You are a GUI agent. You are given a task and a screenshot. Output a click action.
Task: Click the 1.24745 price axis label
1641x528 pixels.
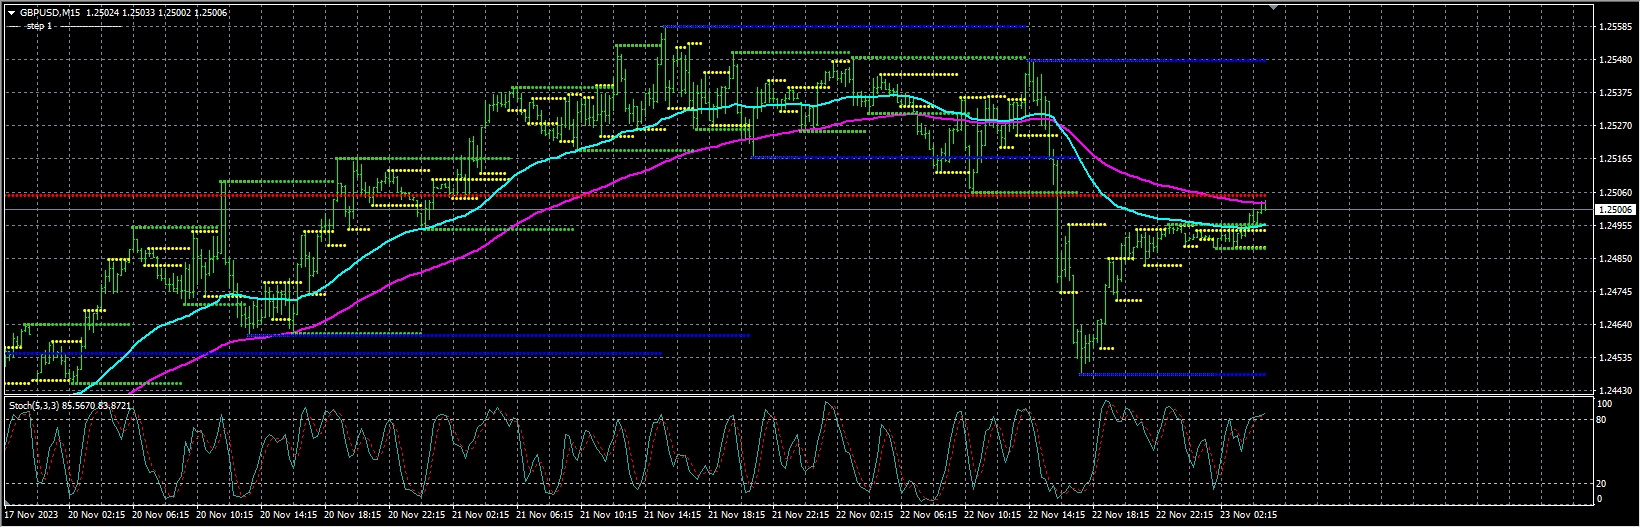[x=1615, y=292]
